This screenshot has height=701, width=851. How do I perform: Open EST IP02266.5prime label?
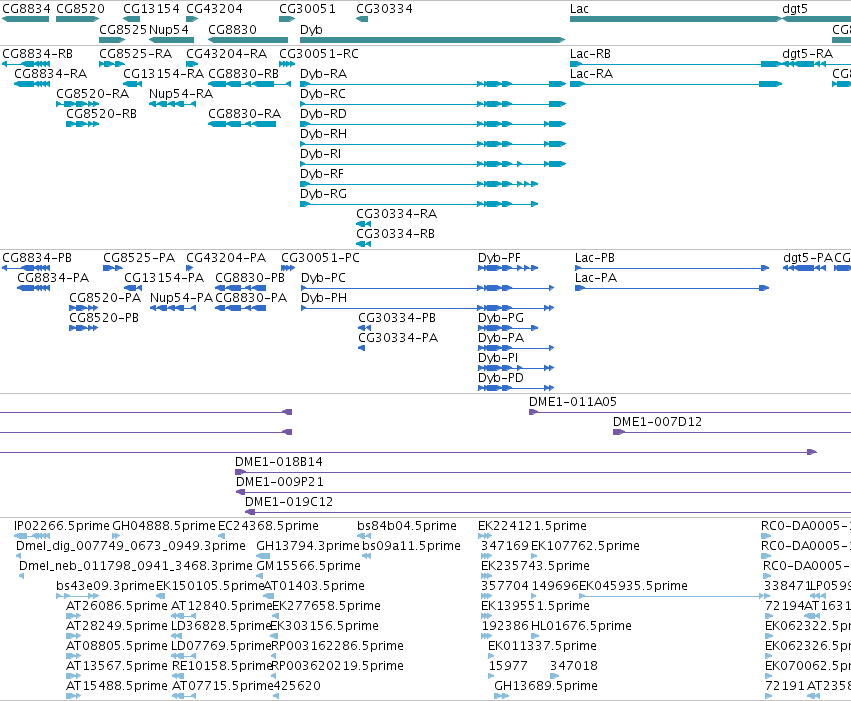[62, 526]
